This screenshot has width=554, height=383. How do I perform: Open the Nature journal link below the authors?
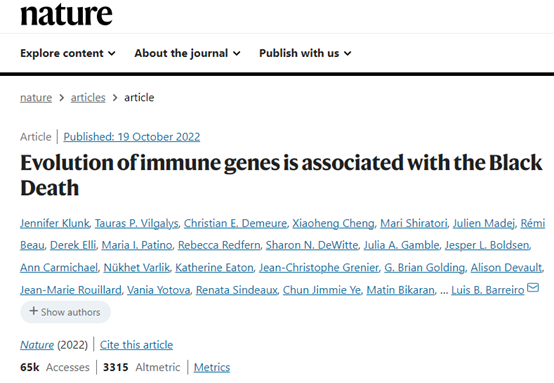click(37, 345)
